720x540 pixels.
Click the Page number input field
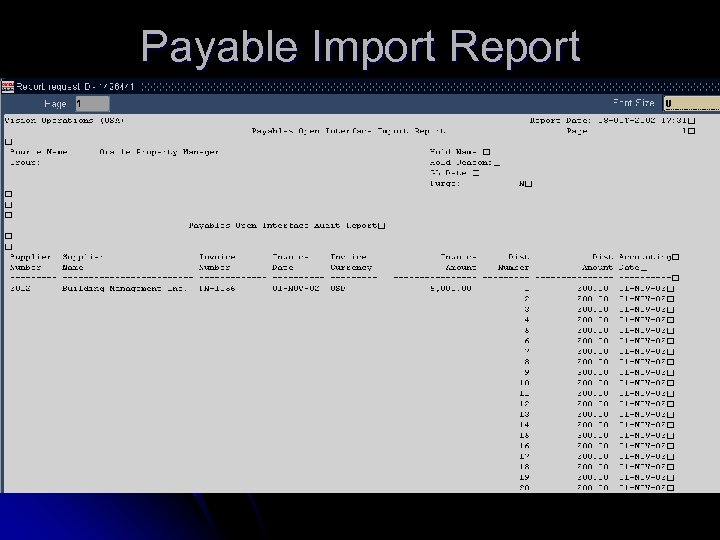(x=93, y=104)
